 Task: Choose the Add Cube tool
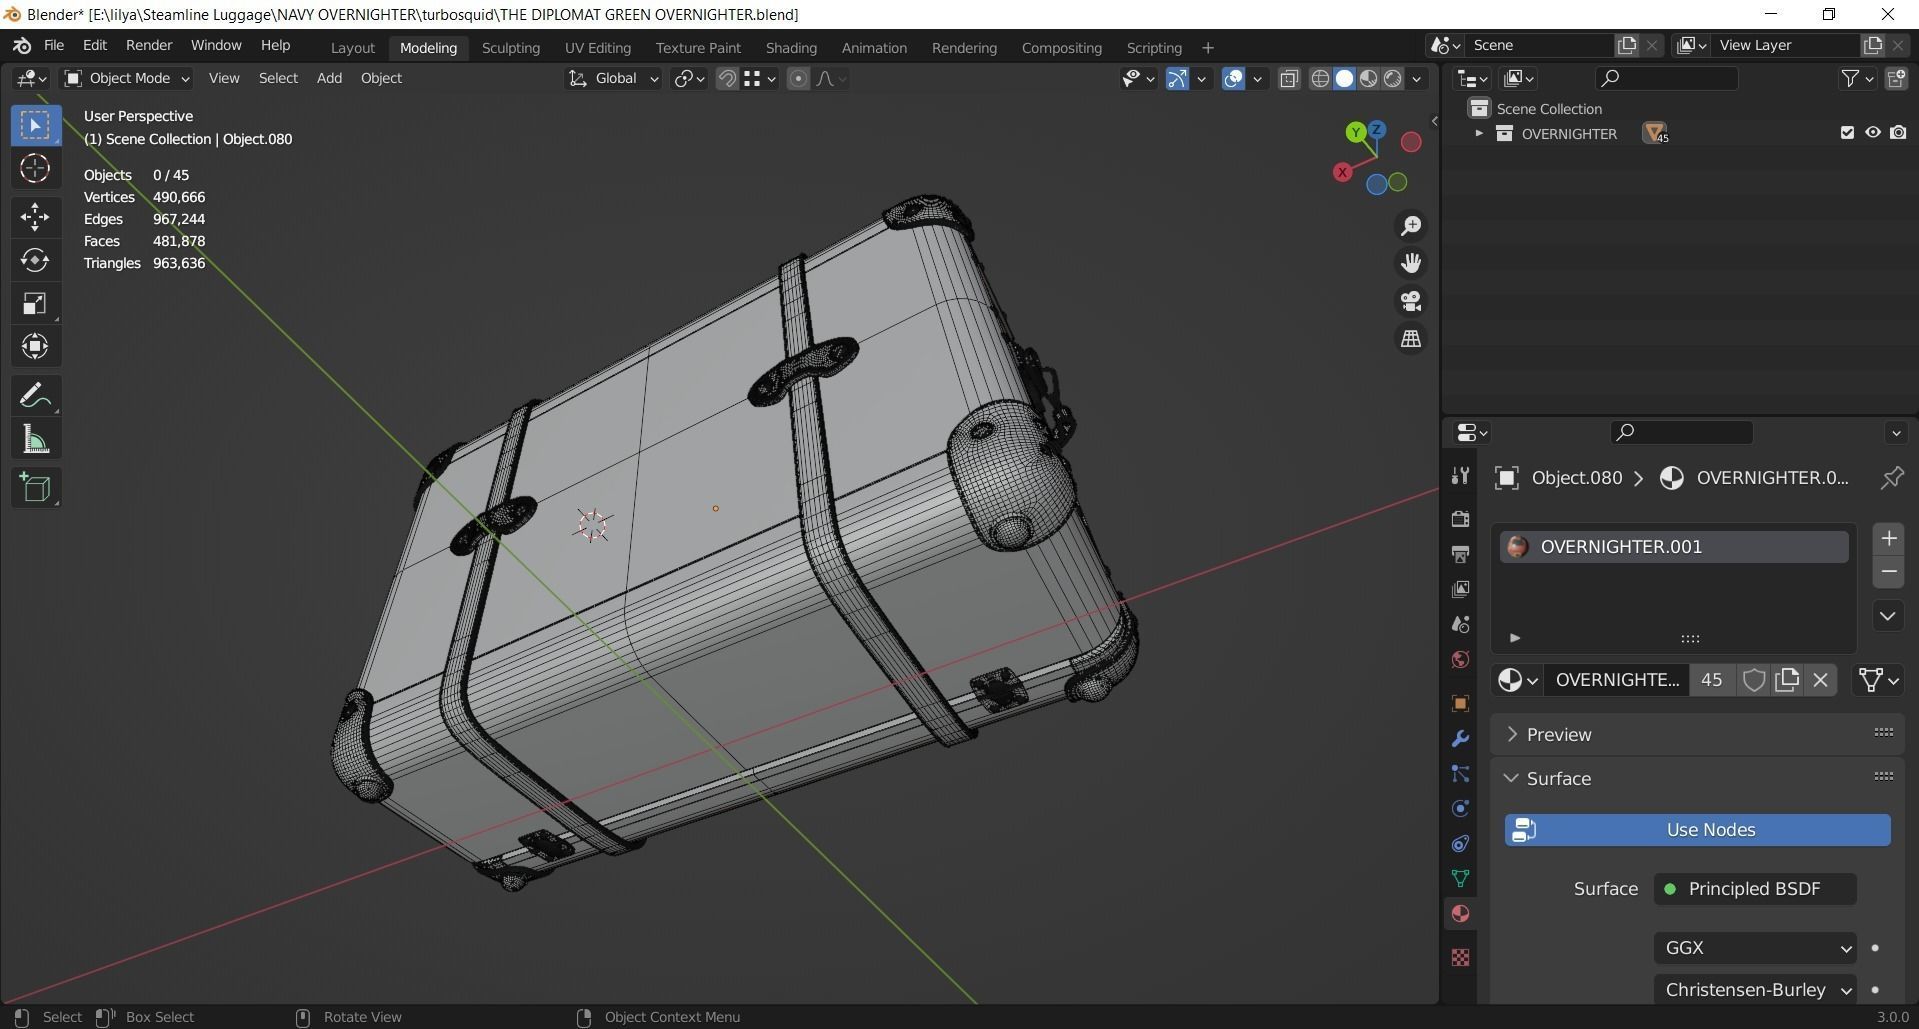[35, 487]
